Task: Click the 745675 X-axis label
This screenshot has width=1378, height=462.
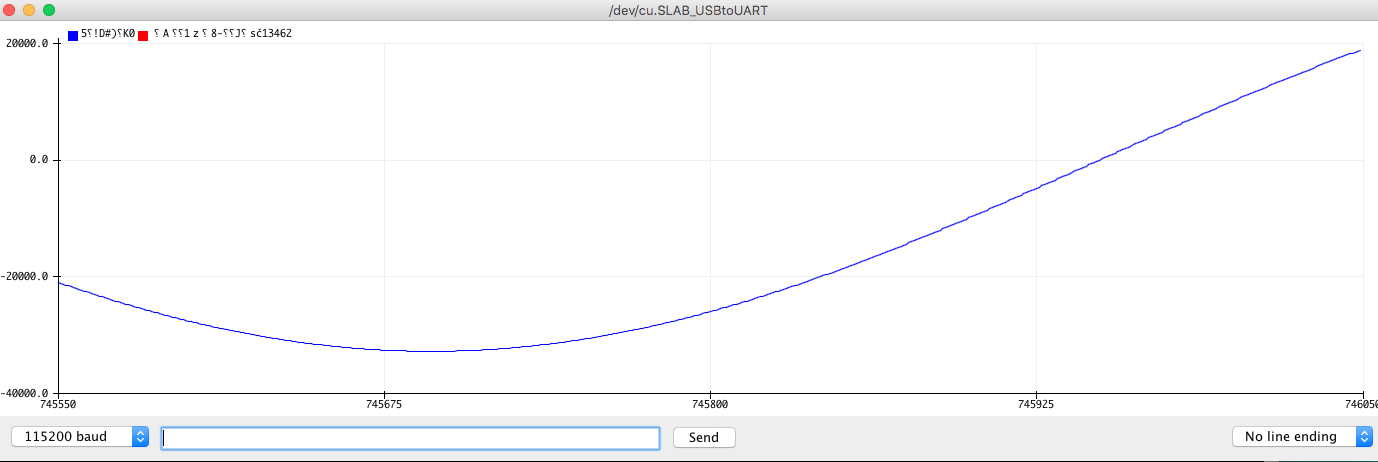Action: click(384, 406)
